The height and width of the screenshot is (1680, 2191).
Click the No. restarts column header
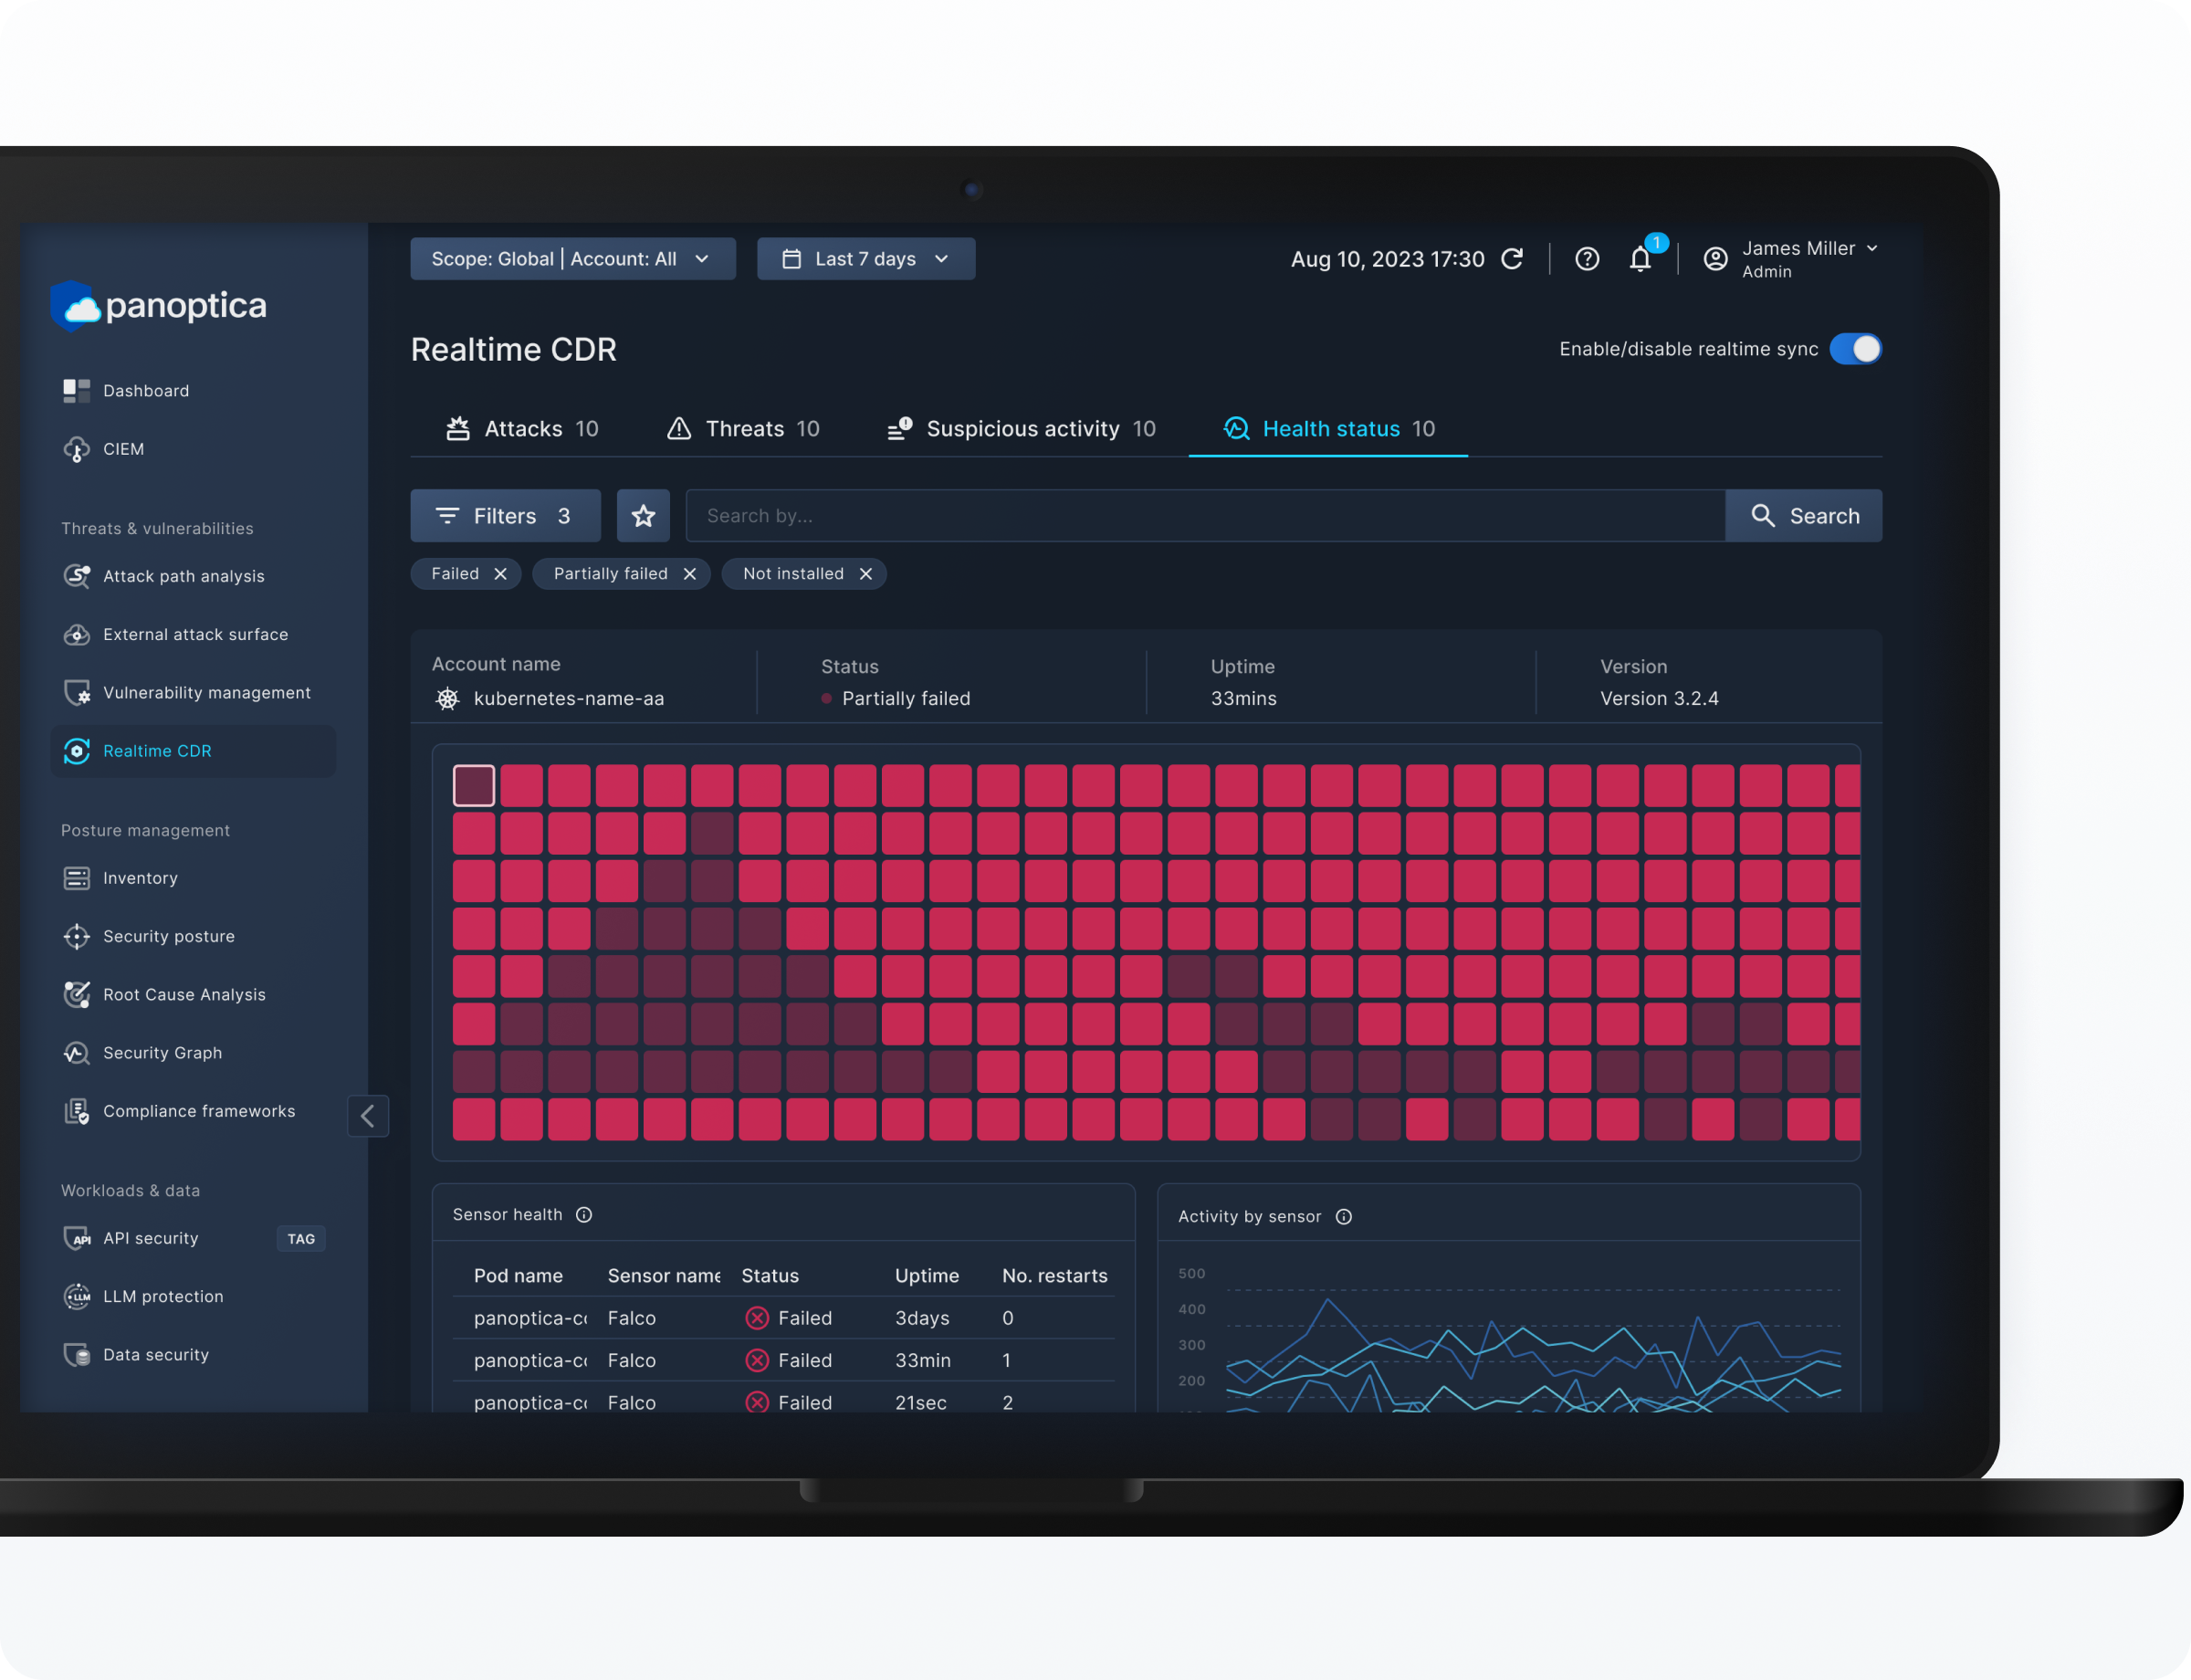click(1055, 1276)
